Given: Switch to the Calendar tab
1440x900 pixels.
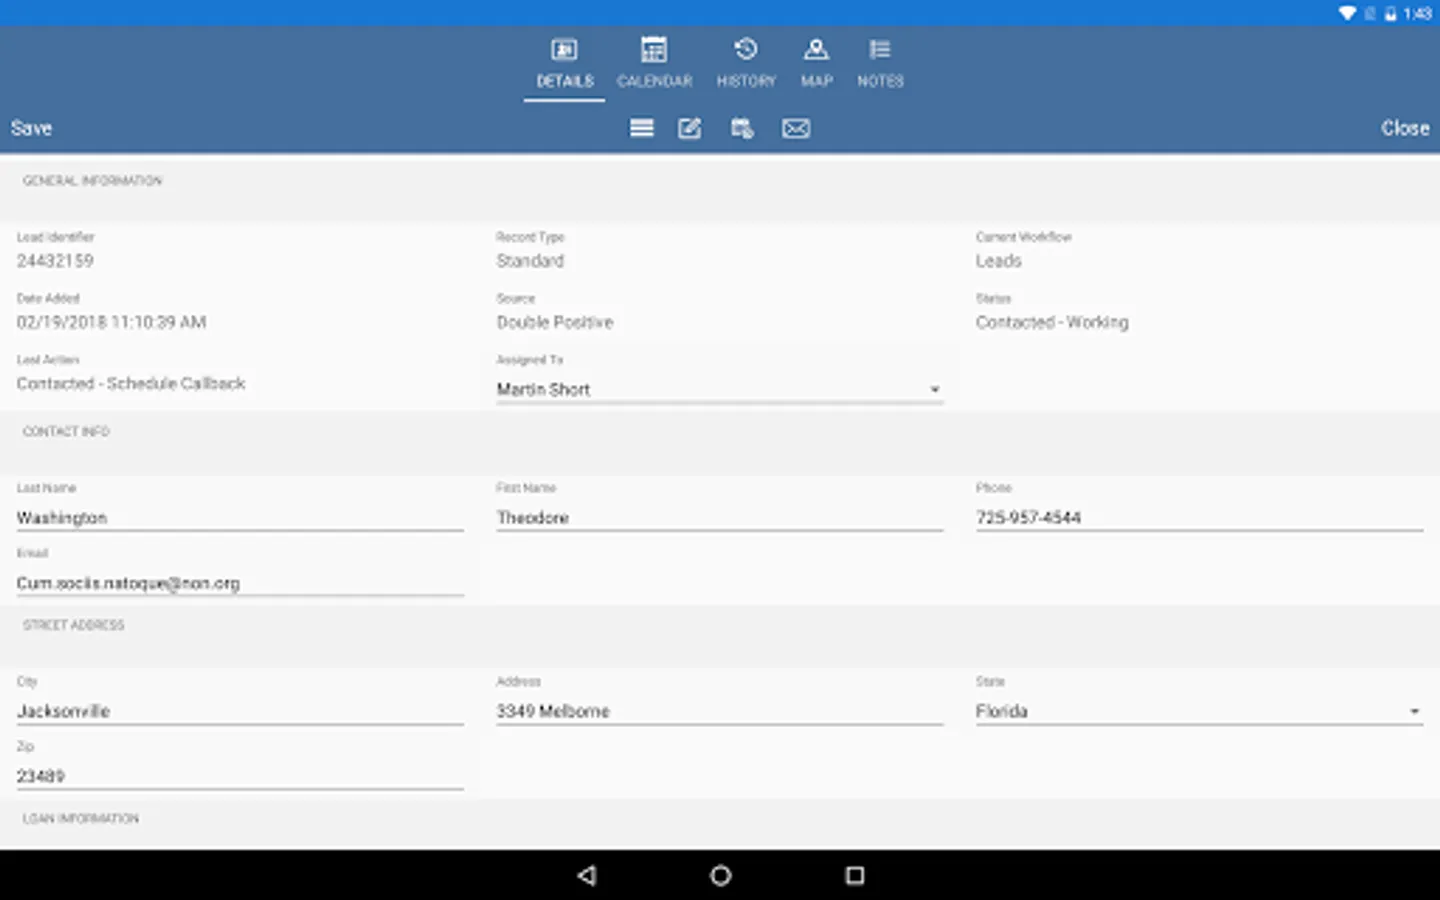Looking at the screenshot, I should coord(654,63).
